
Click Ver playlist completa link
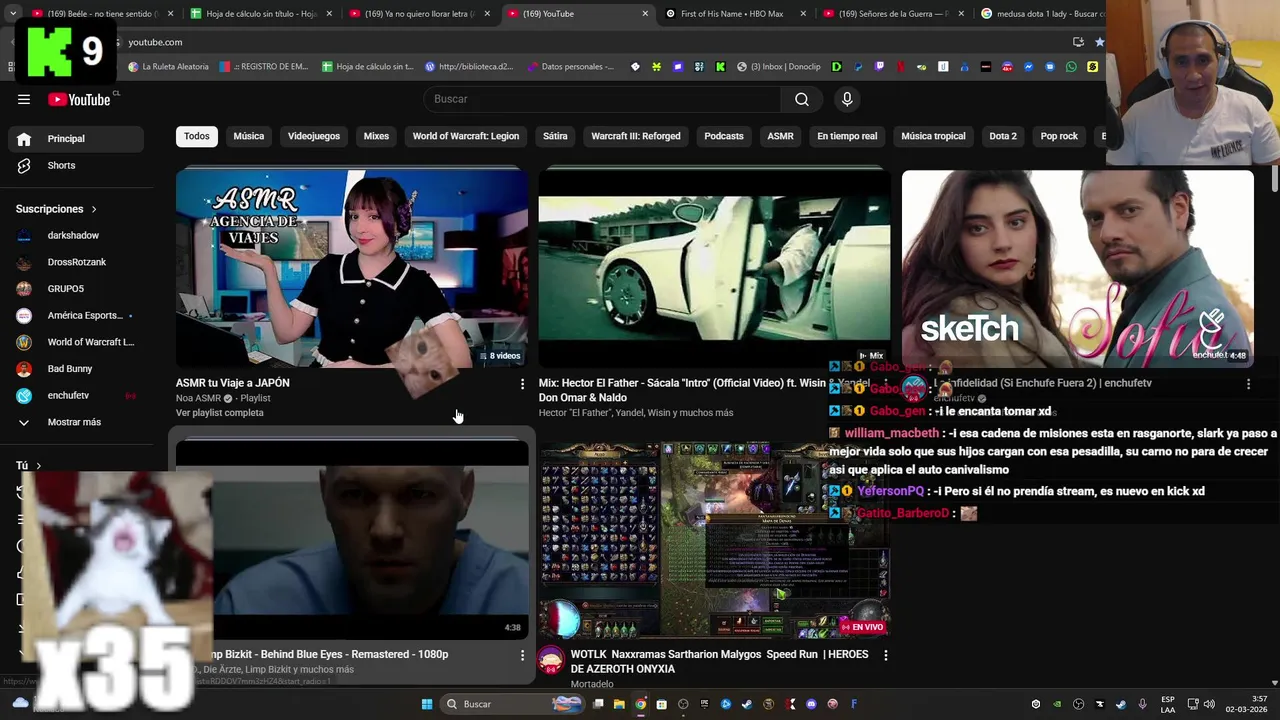(220, 413)
